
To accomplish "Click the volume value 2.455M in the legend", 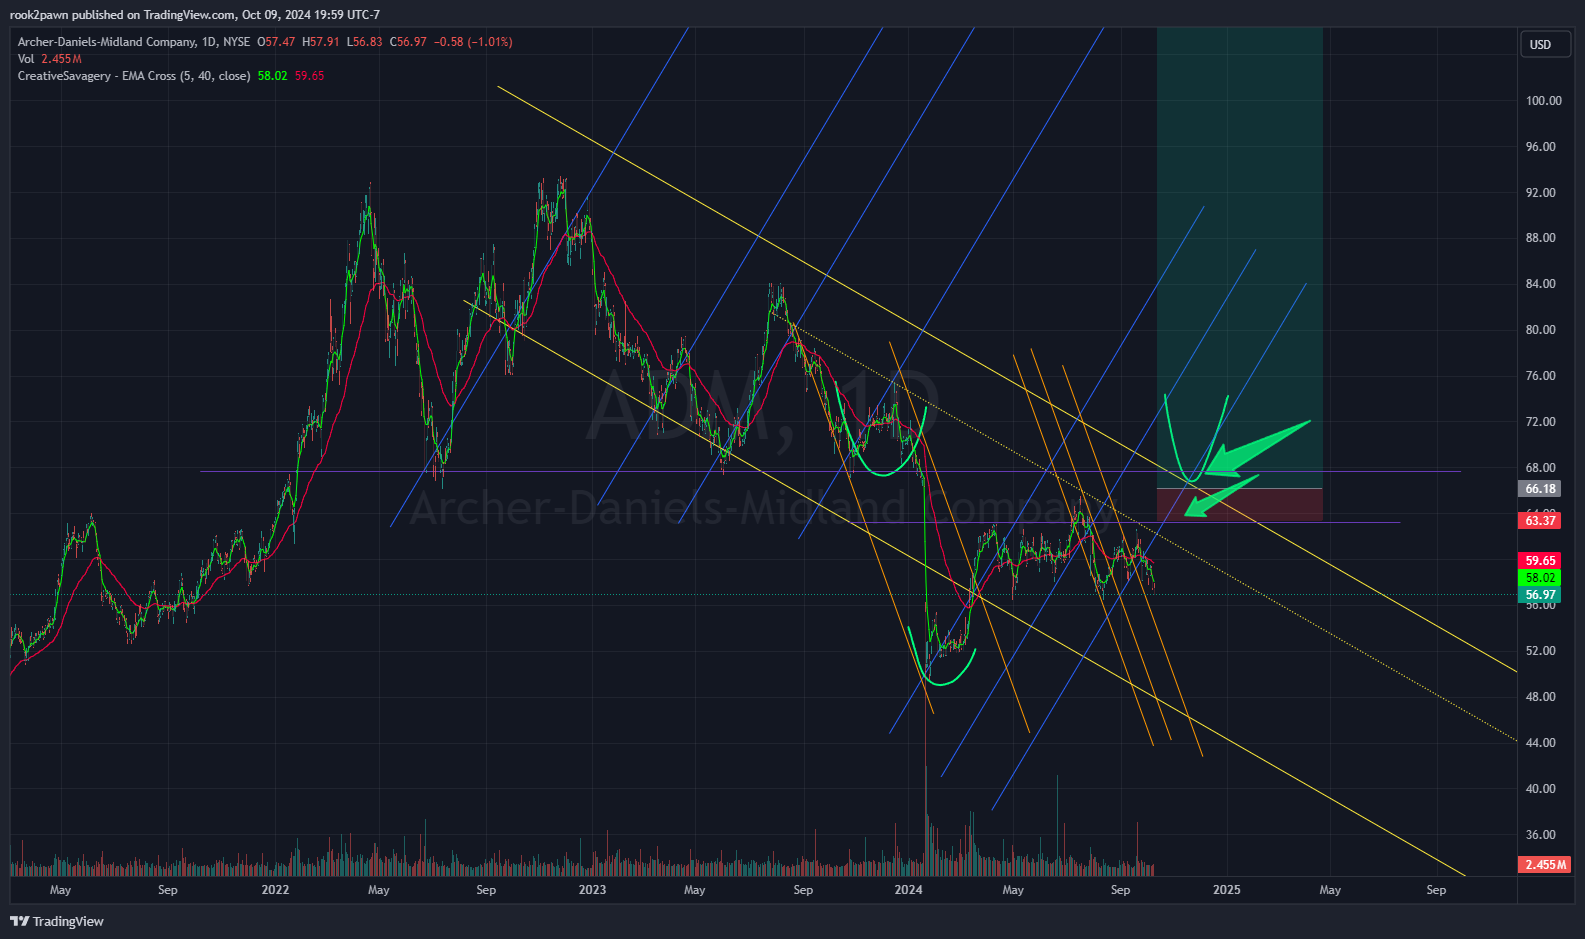I will 61,59.
